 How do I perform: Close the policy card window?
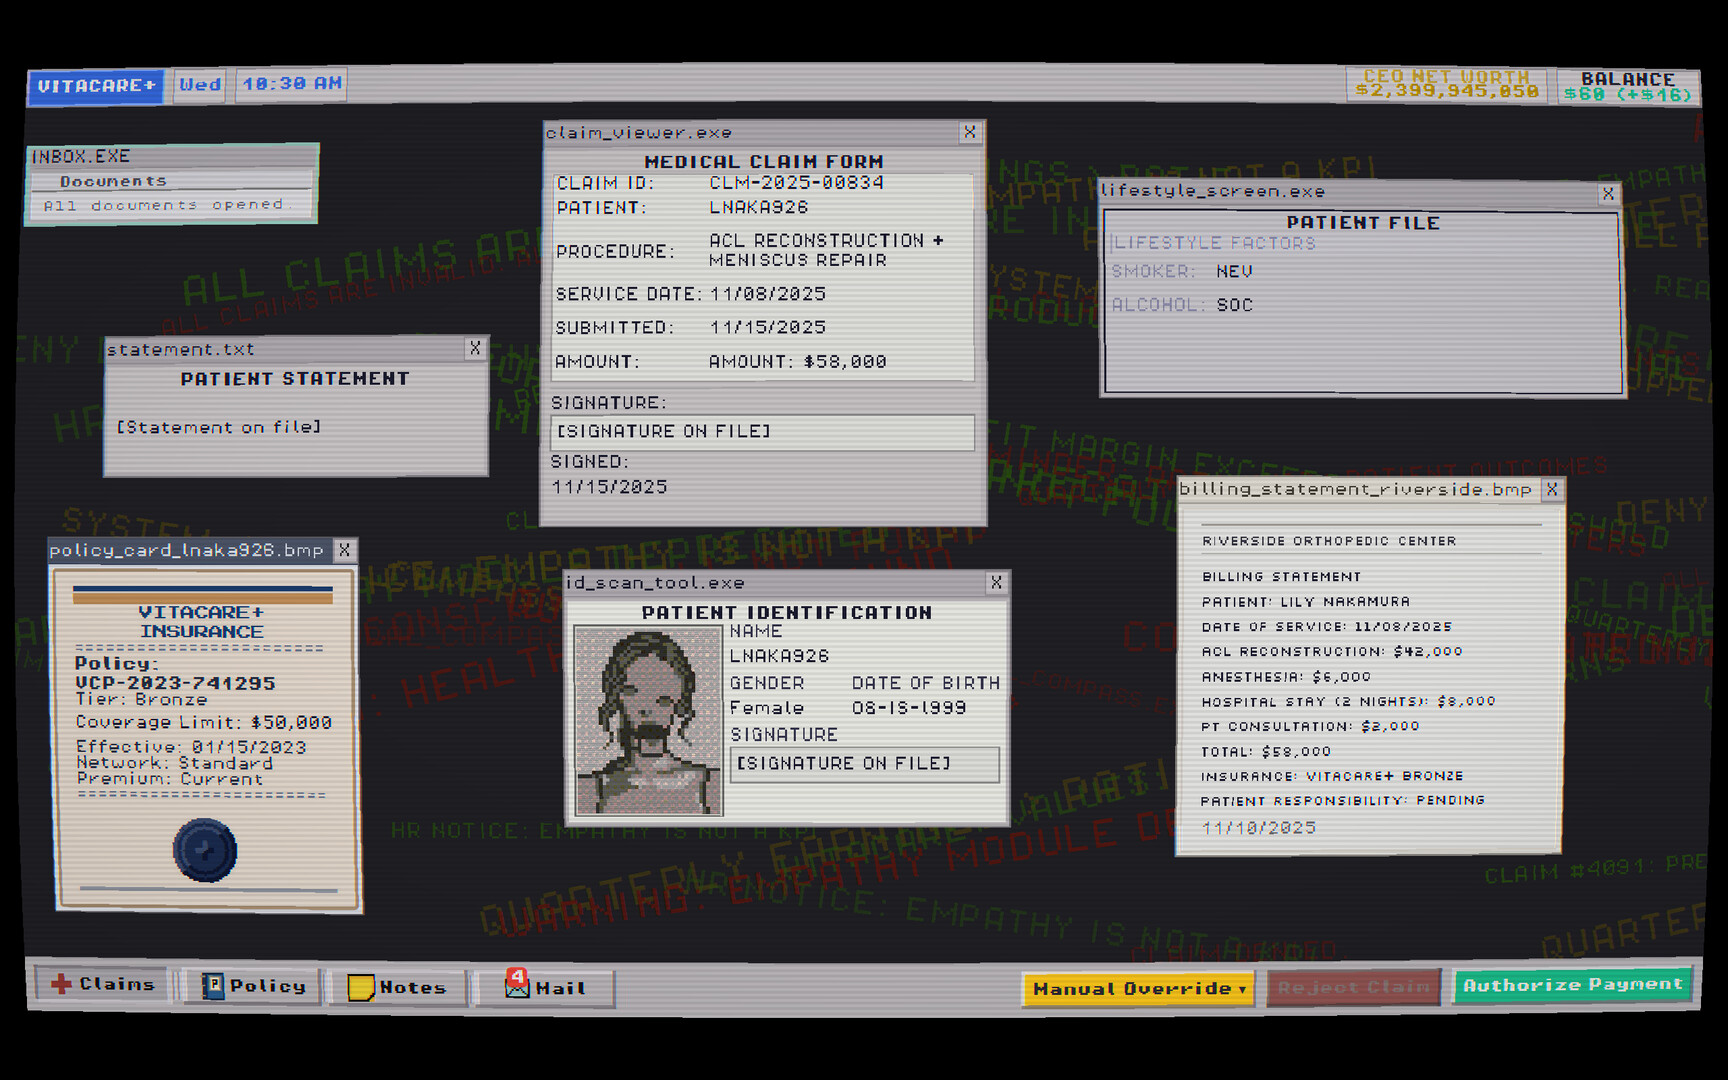pos(344,550)
